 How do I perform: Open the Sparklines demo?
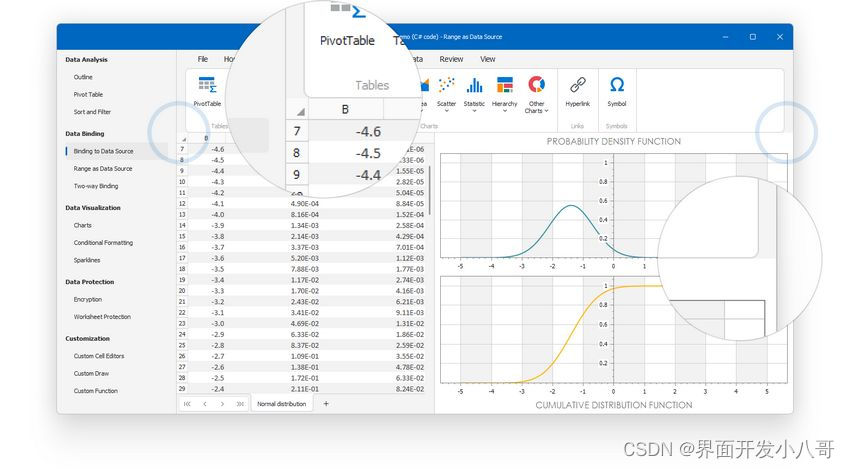(87, 260)
